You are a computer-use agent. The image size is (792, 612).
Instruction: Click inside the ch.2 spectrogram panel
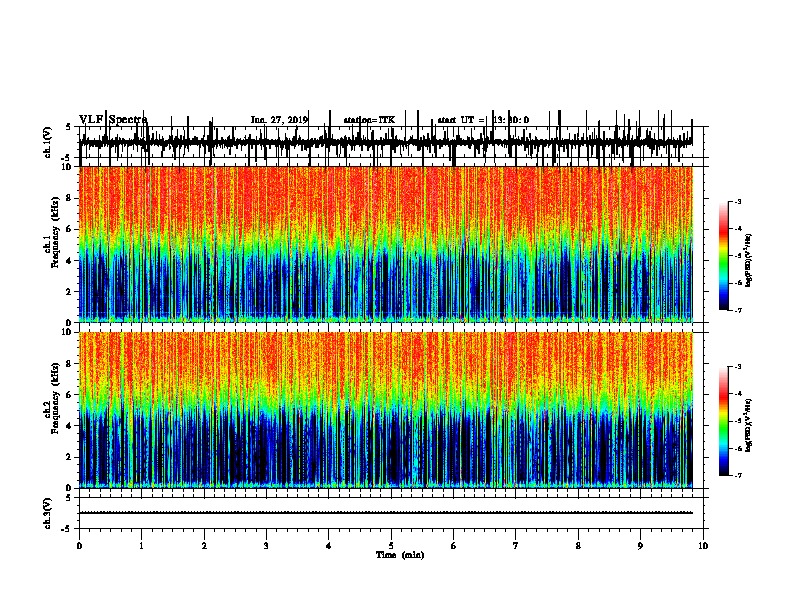tap(386, 410)
